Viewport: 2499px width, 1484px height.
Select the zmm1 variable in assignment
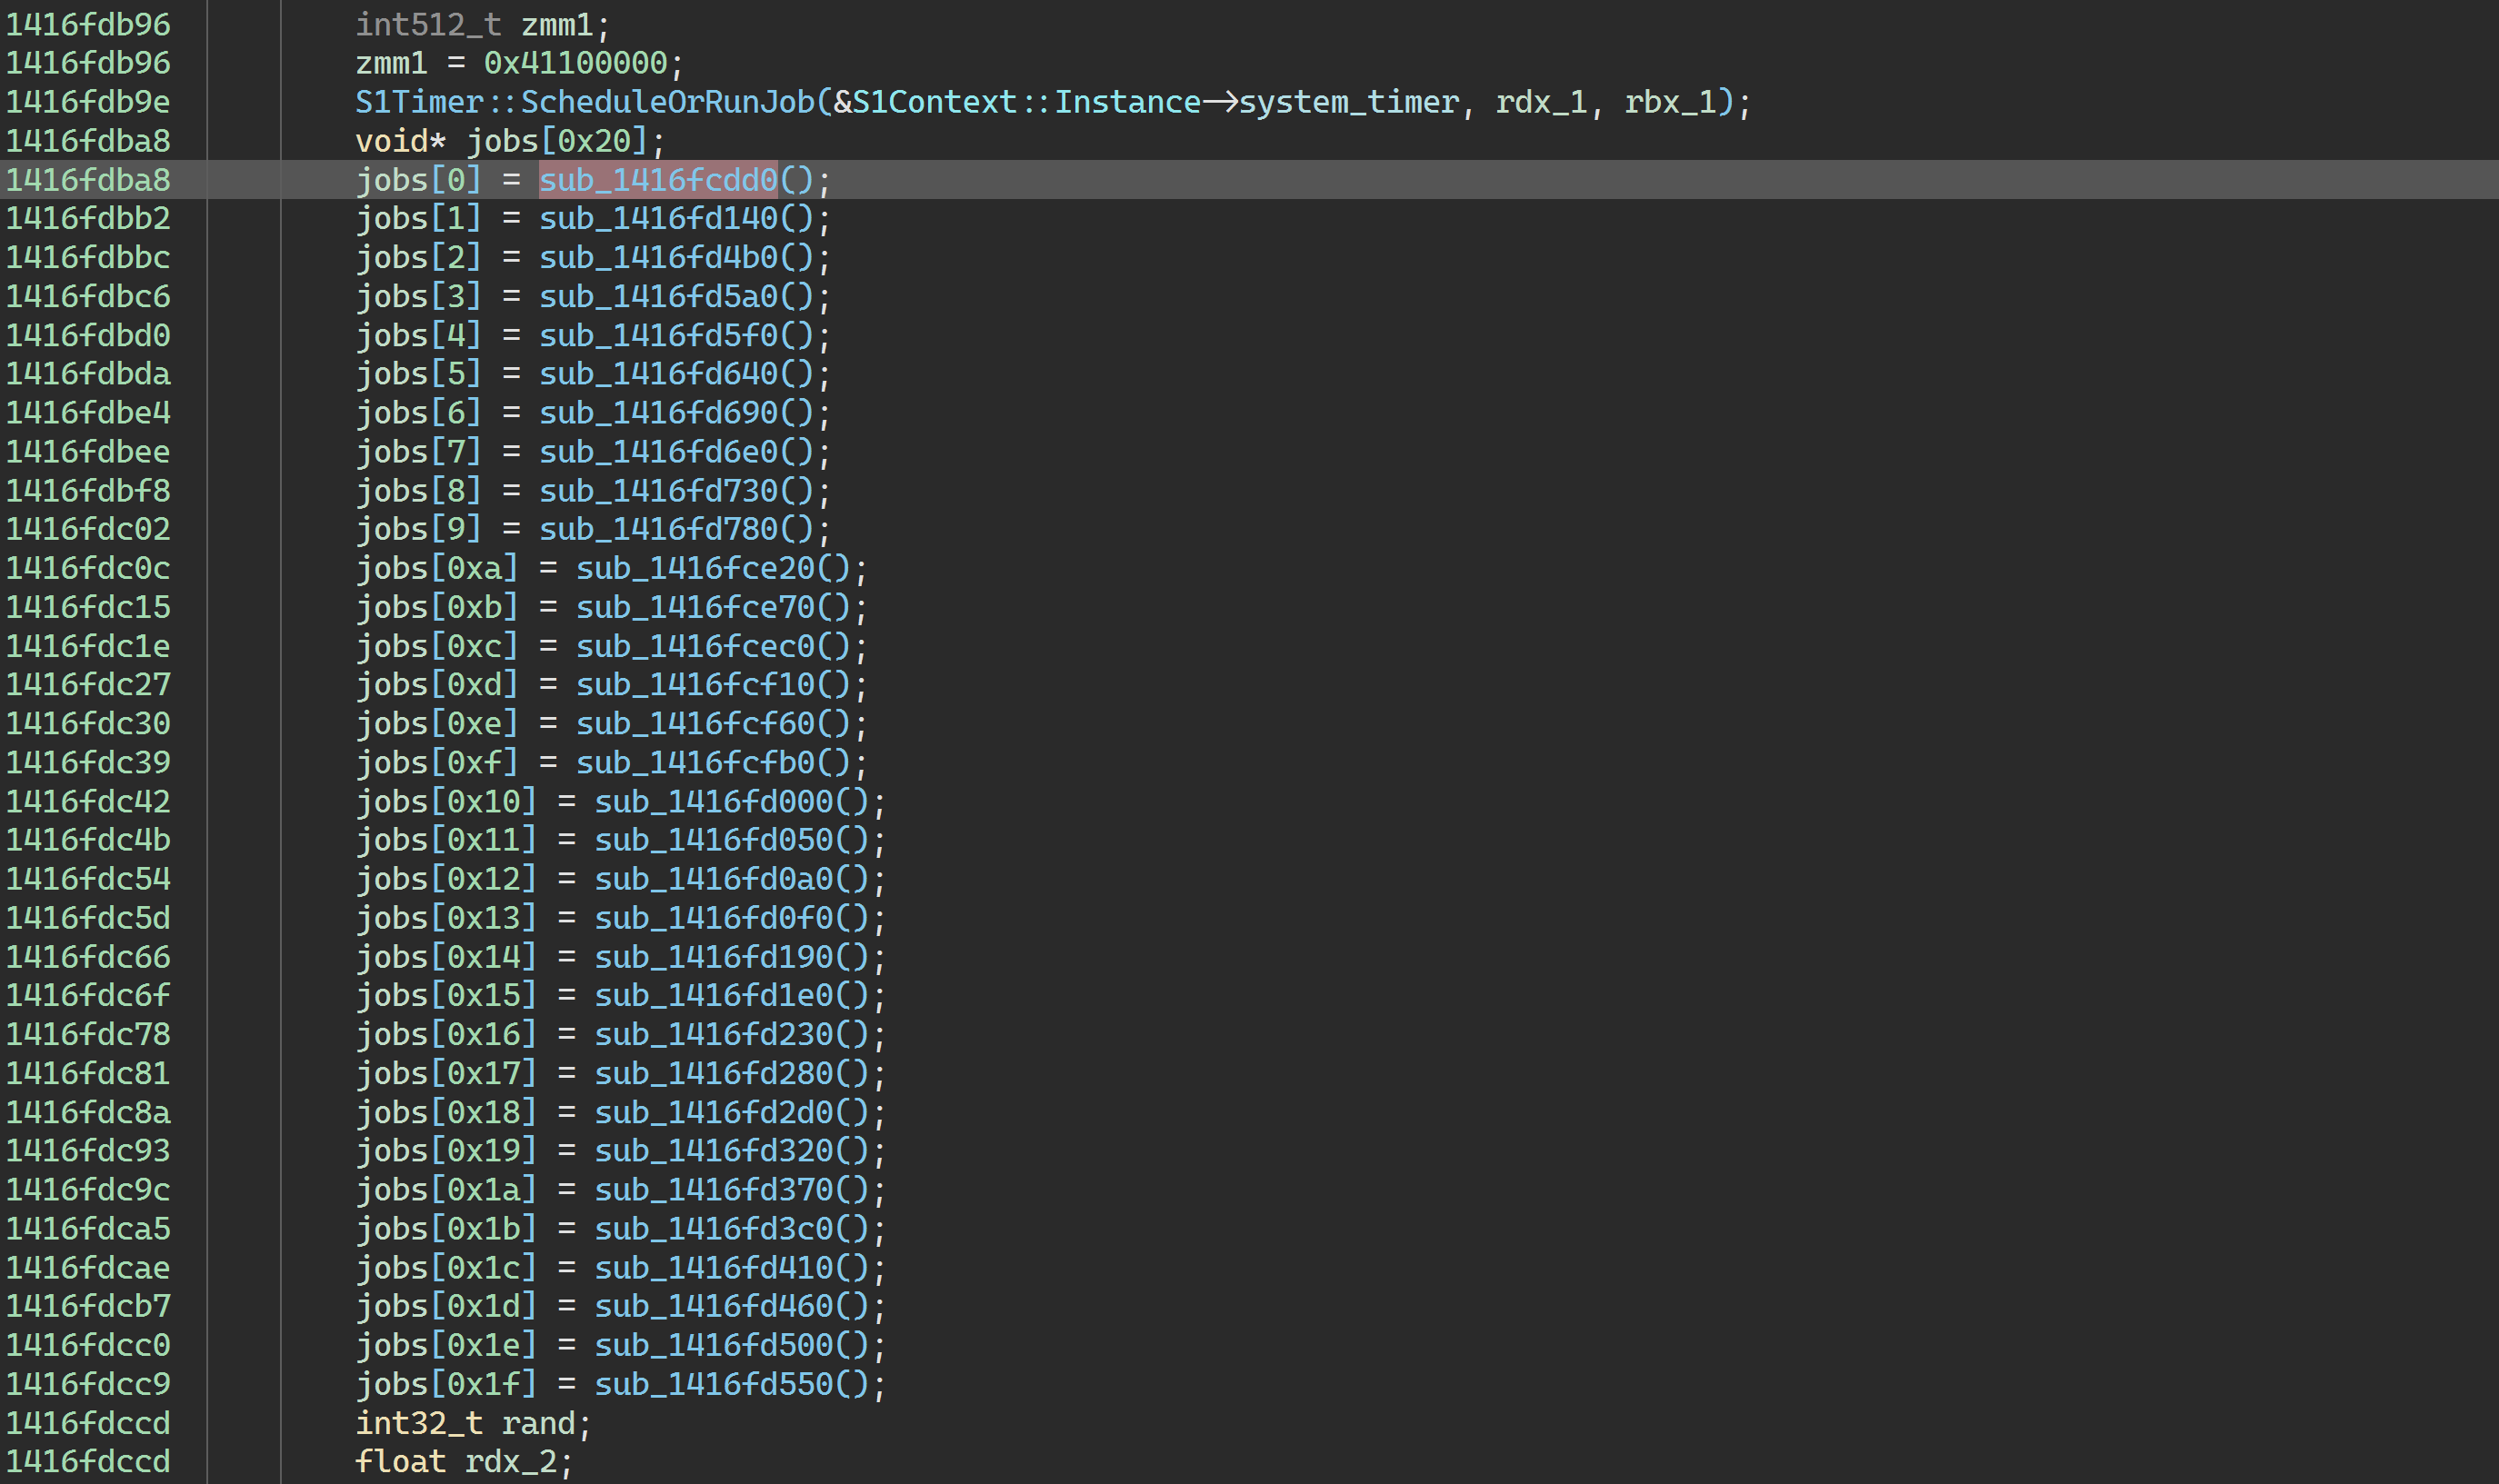tap(391, 63)
